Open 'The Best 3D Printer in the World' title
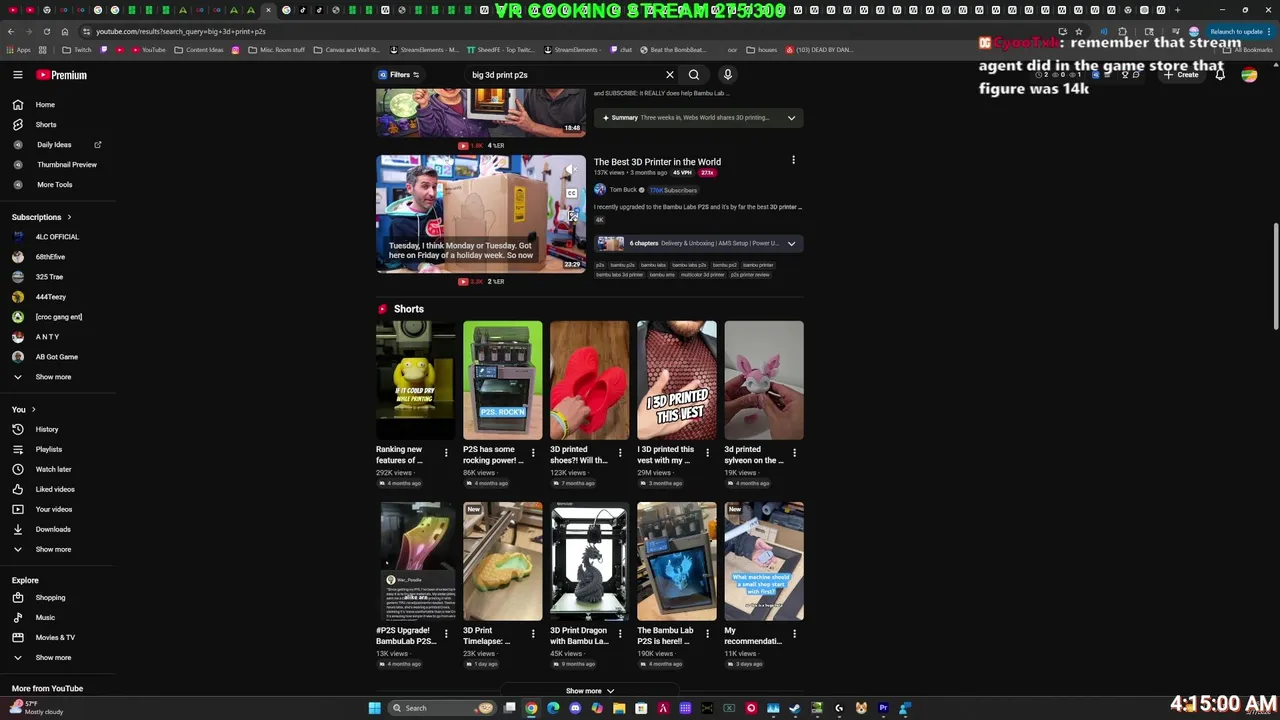 657,162
